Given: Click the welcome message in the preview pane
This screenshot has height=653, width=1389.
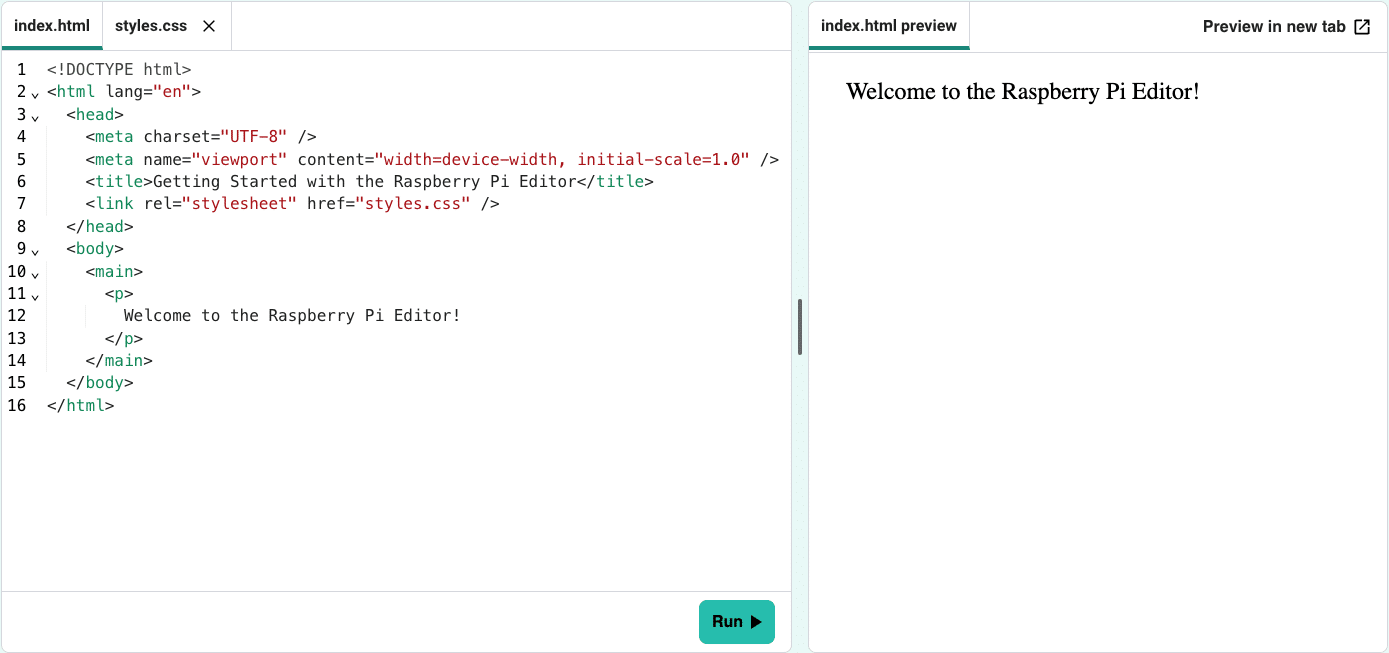Looking at the screenshot, I should (x=1022, y=91).
